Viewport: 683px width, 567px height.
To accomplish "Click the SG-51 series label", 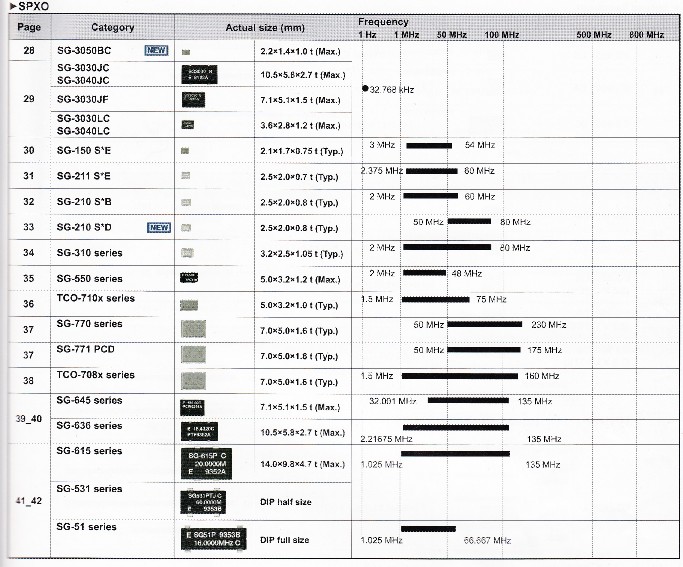I will [87, 527].
